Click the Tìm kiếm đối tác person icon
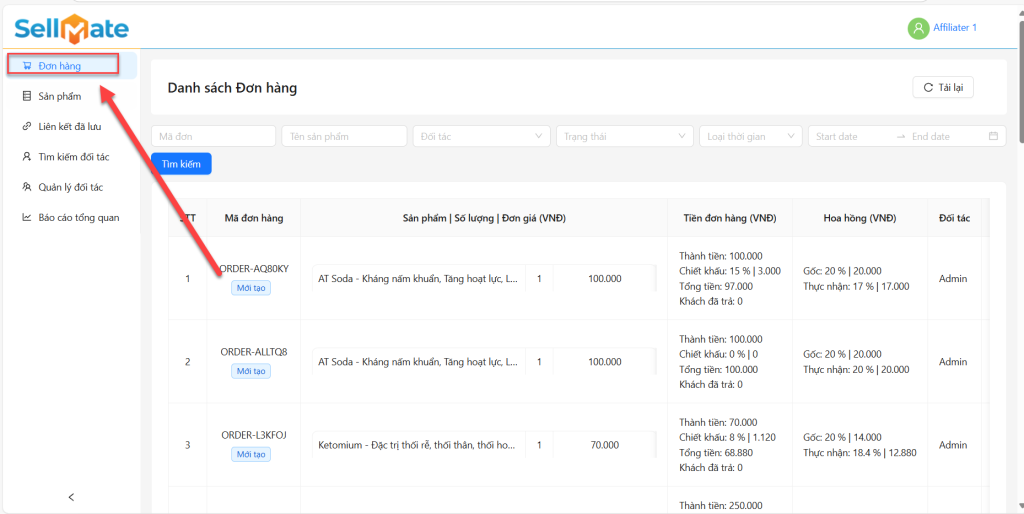The height and width of the screenshot is (514, 1024). (x=27, y=157)
